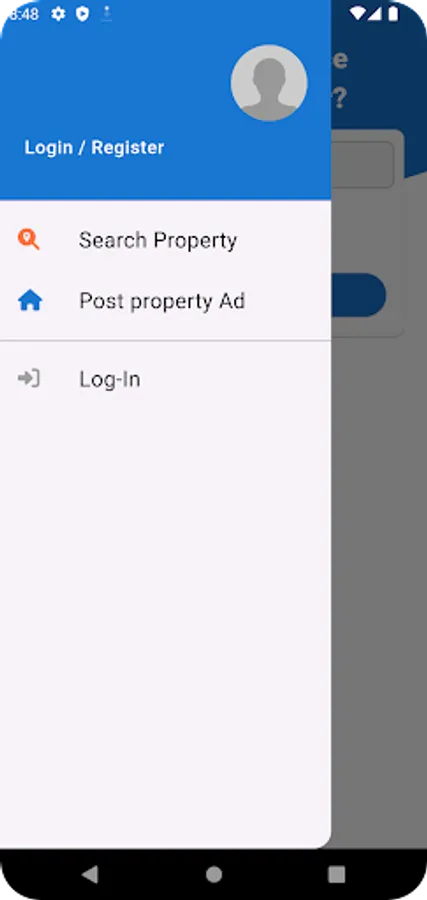
Task: Choose the Post property Ad menu entry
Action: (165, 301)
